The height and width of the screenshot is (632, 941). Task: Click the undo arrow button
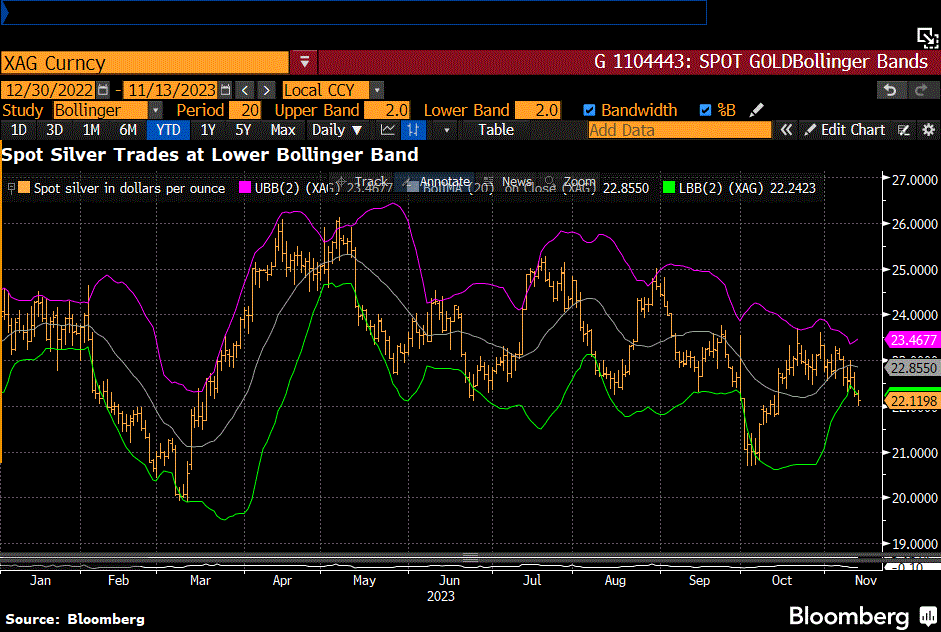(x=890, y=90)
